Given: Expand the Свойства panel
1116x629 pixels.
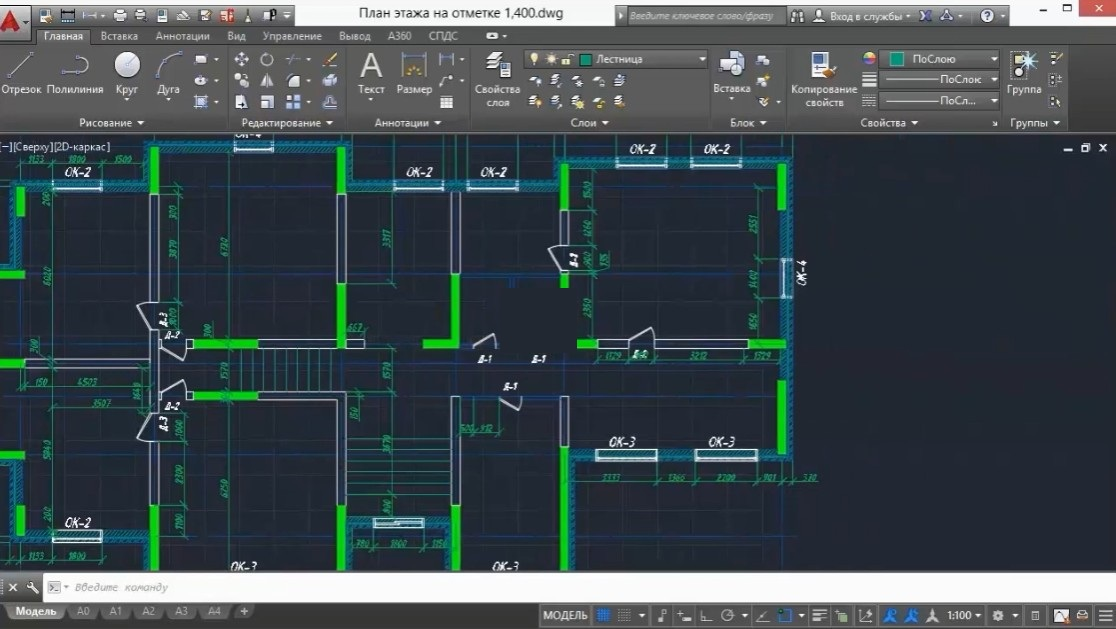Looking at the screenshot, I should [889, 122].
